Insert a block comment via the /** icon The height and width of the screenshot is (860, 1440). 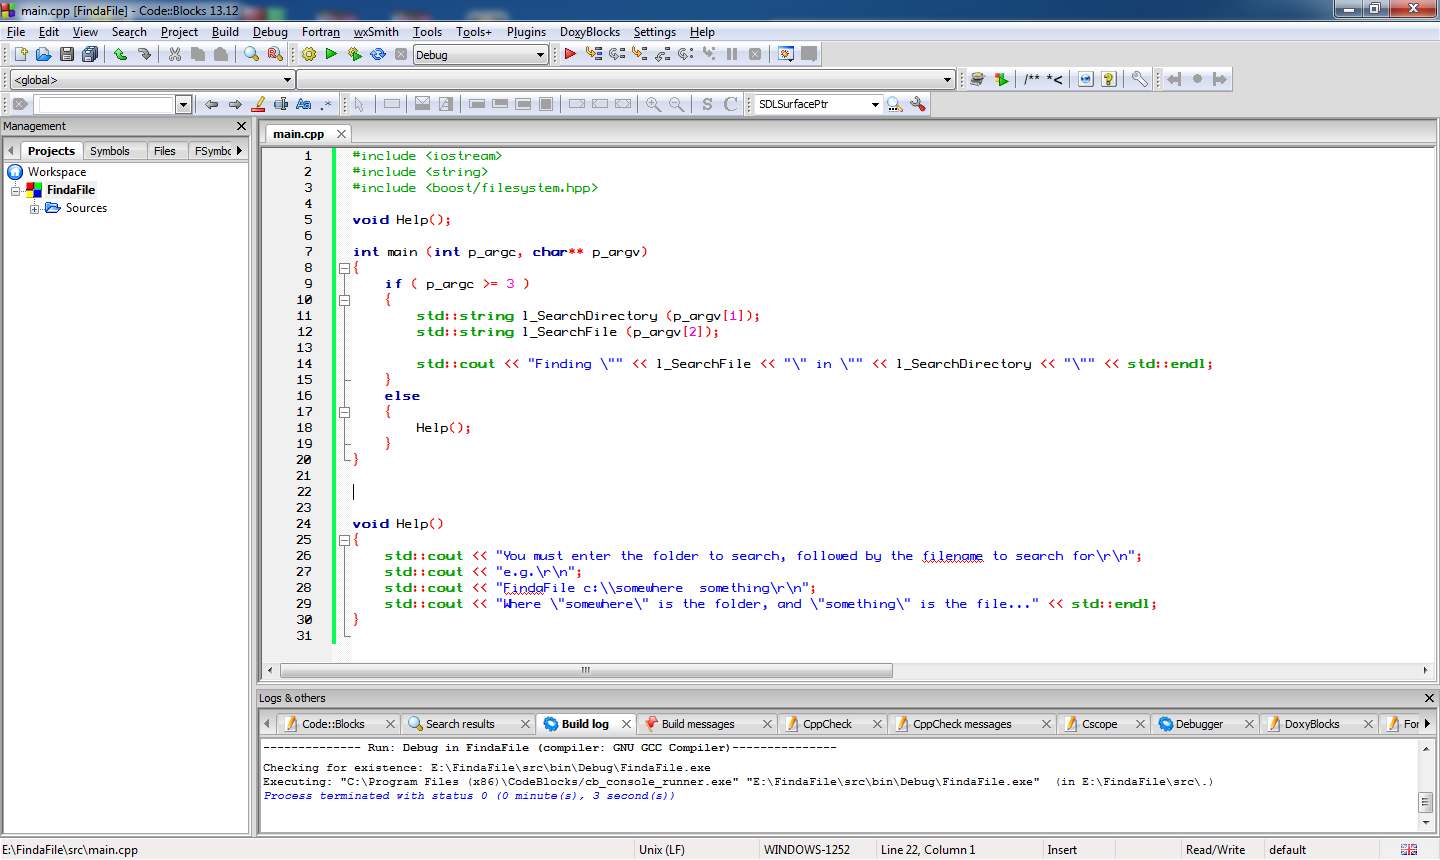[x=1032, y=79]
